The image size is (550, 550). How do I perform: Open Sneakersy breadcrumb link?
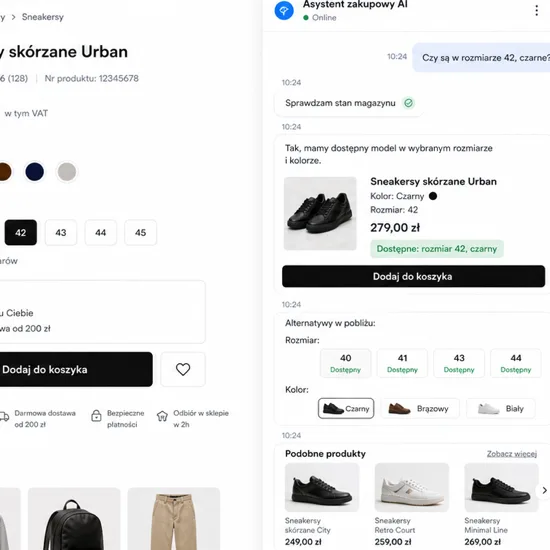coord(43,17)
